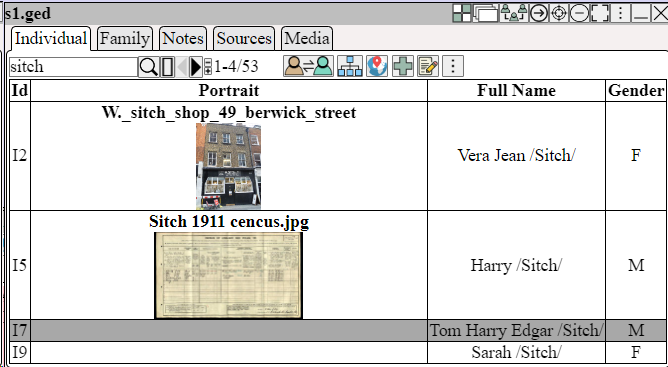Open the title bar three-dot options menu
668x367 pixels.
(620, 13)
